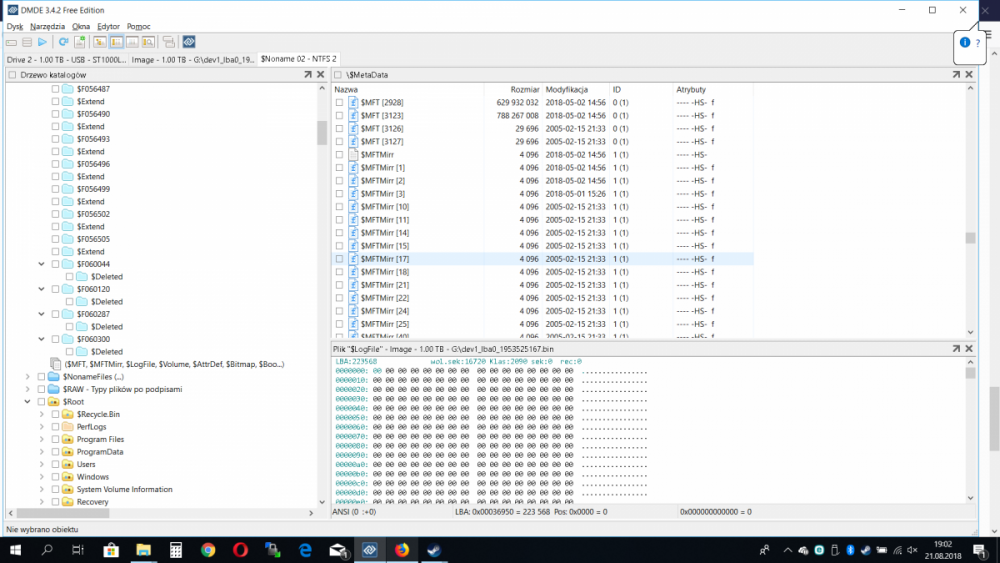
Task: Expand the $RAW file types node
Action: tap(27, 389)
